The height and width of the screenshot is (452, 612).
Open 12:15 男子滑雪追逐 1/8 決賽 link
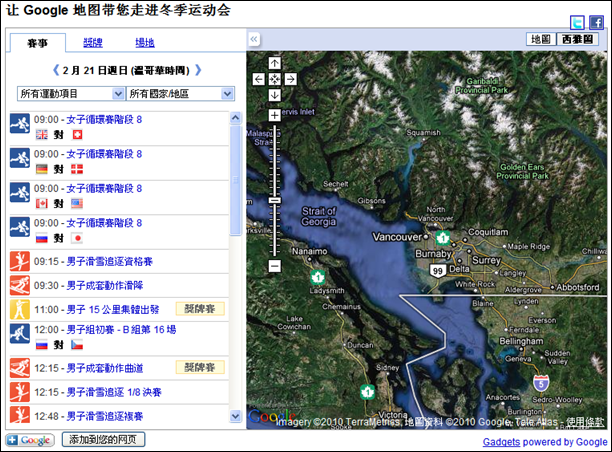pyautogui.click(x=114, y=392)
